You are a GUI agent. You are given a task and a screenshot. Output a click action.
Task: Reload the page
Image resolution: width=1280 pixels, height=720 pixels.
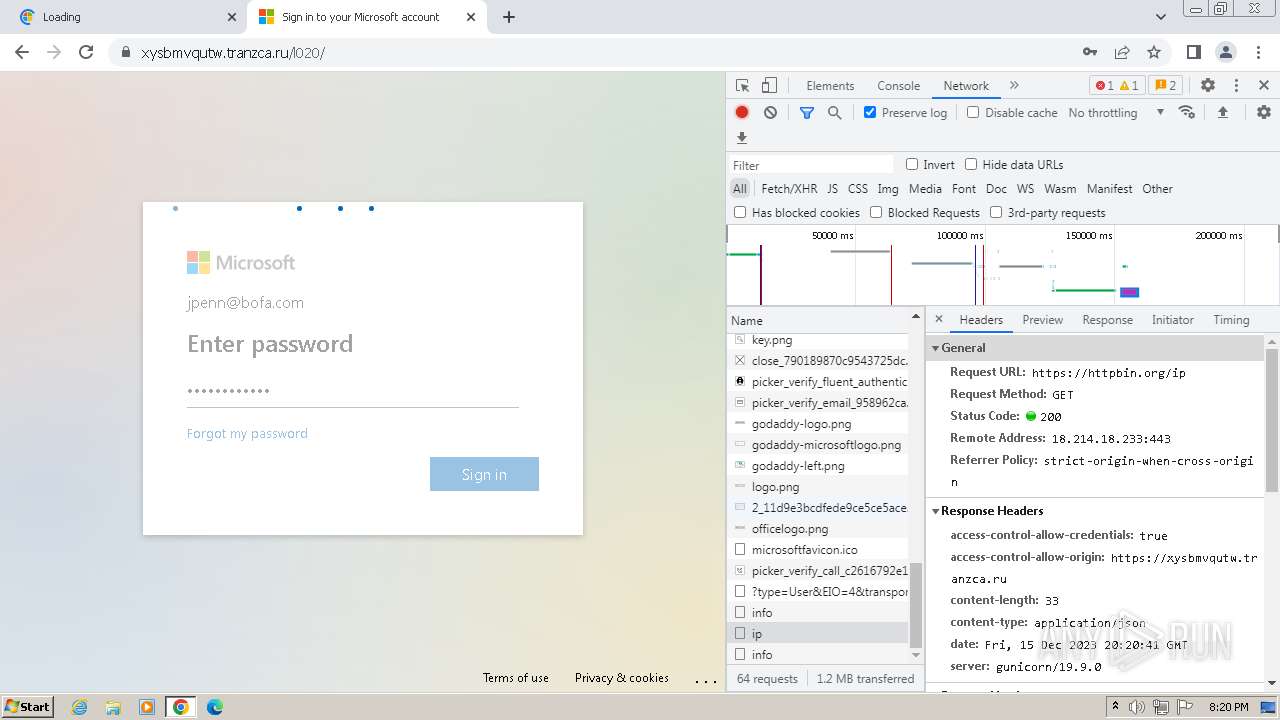tap(86, 52)
